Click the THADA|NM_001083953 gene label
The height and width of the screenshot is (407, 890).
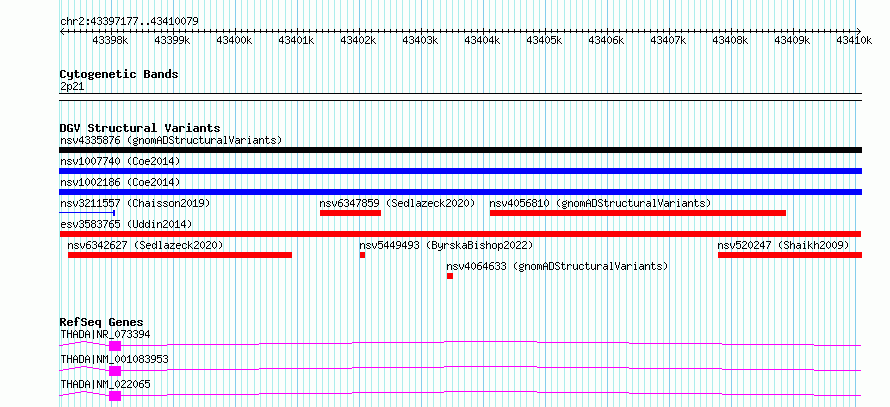coord(114,359)
